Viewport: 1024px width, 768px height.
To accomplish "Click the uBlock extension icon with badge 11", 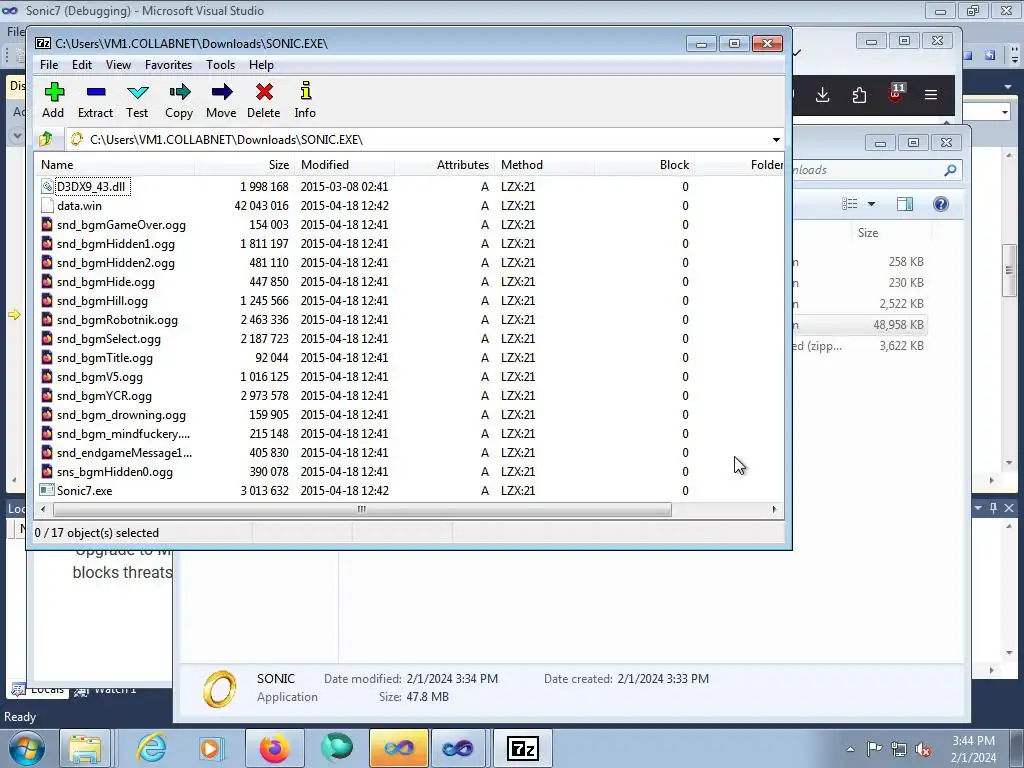I will click(x=896, y=93).
